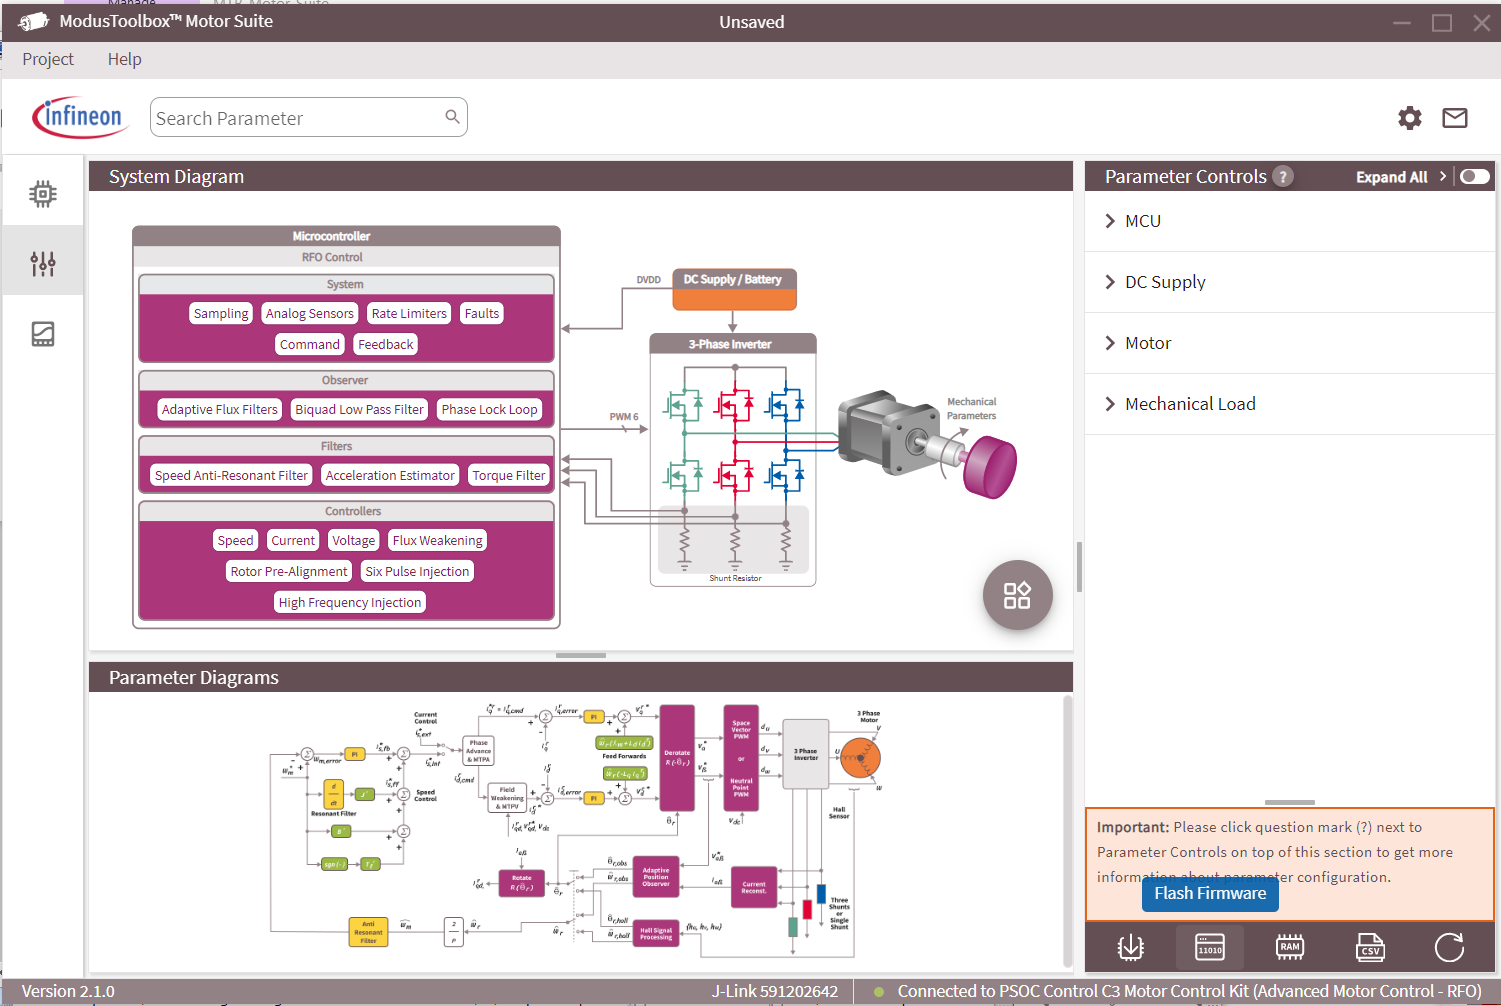Screen dimensions: 1501x1006
Task: Click the Feedback block
Action: tap(385, 344)
